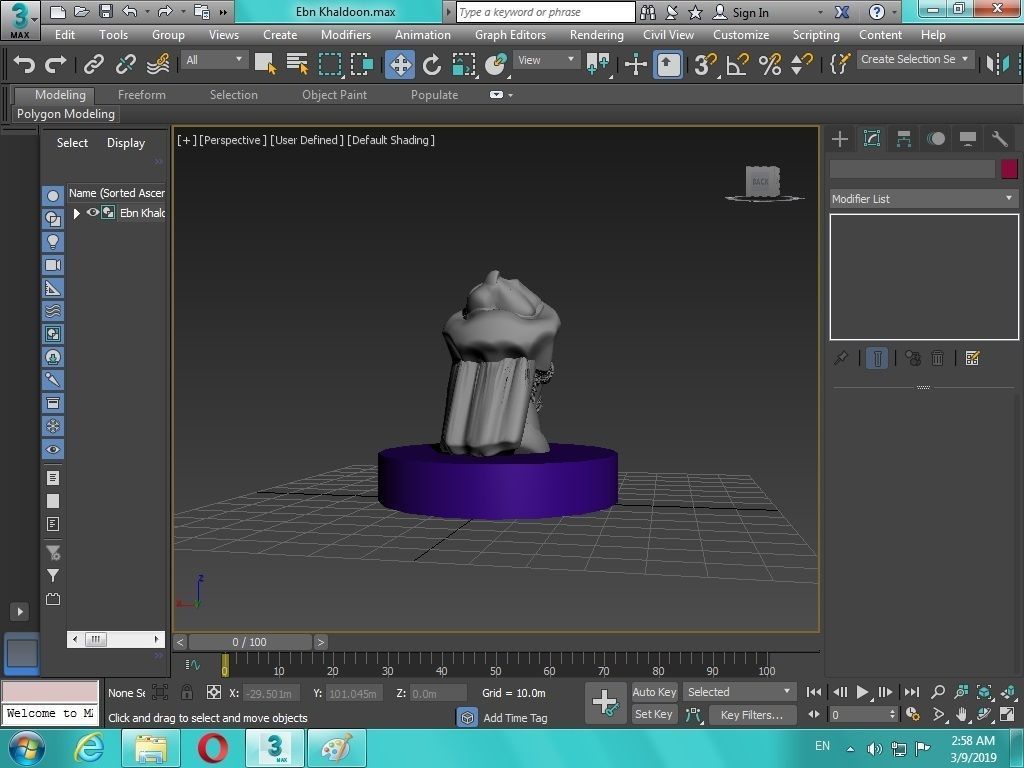Click the Auto Key button
This screenshot has width=1024, height=768.
tap(654, 692)
